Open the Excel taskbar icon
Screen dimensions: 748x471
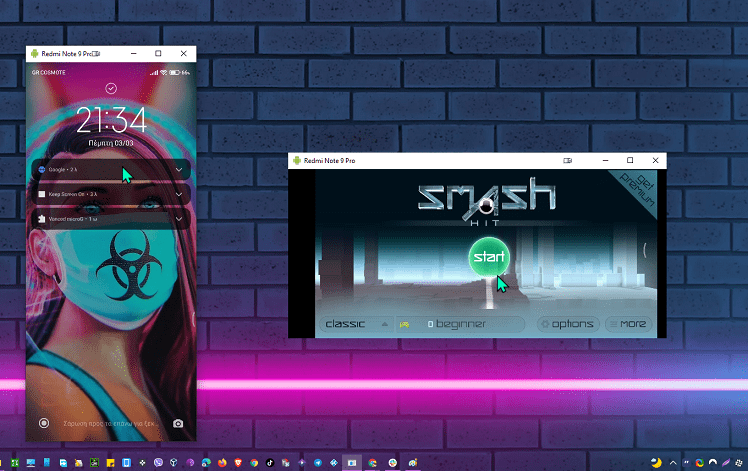(x=15, y=462)
